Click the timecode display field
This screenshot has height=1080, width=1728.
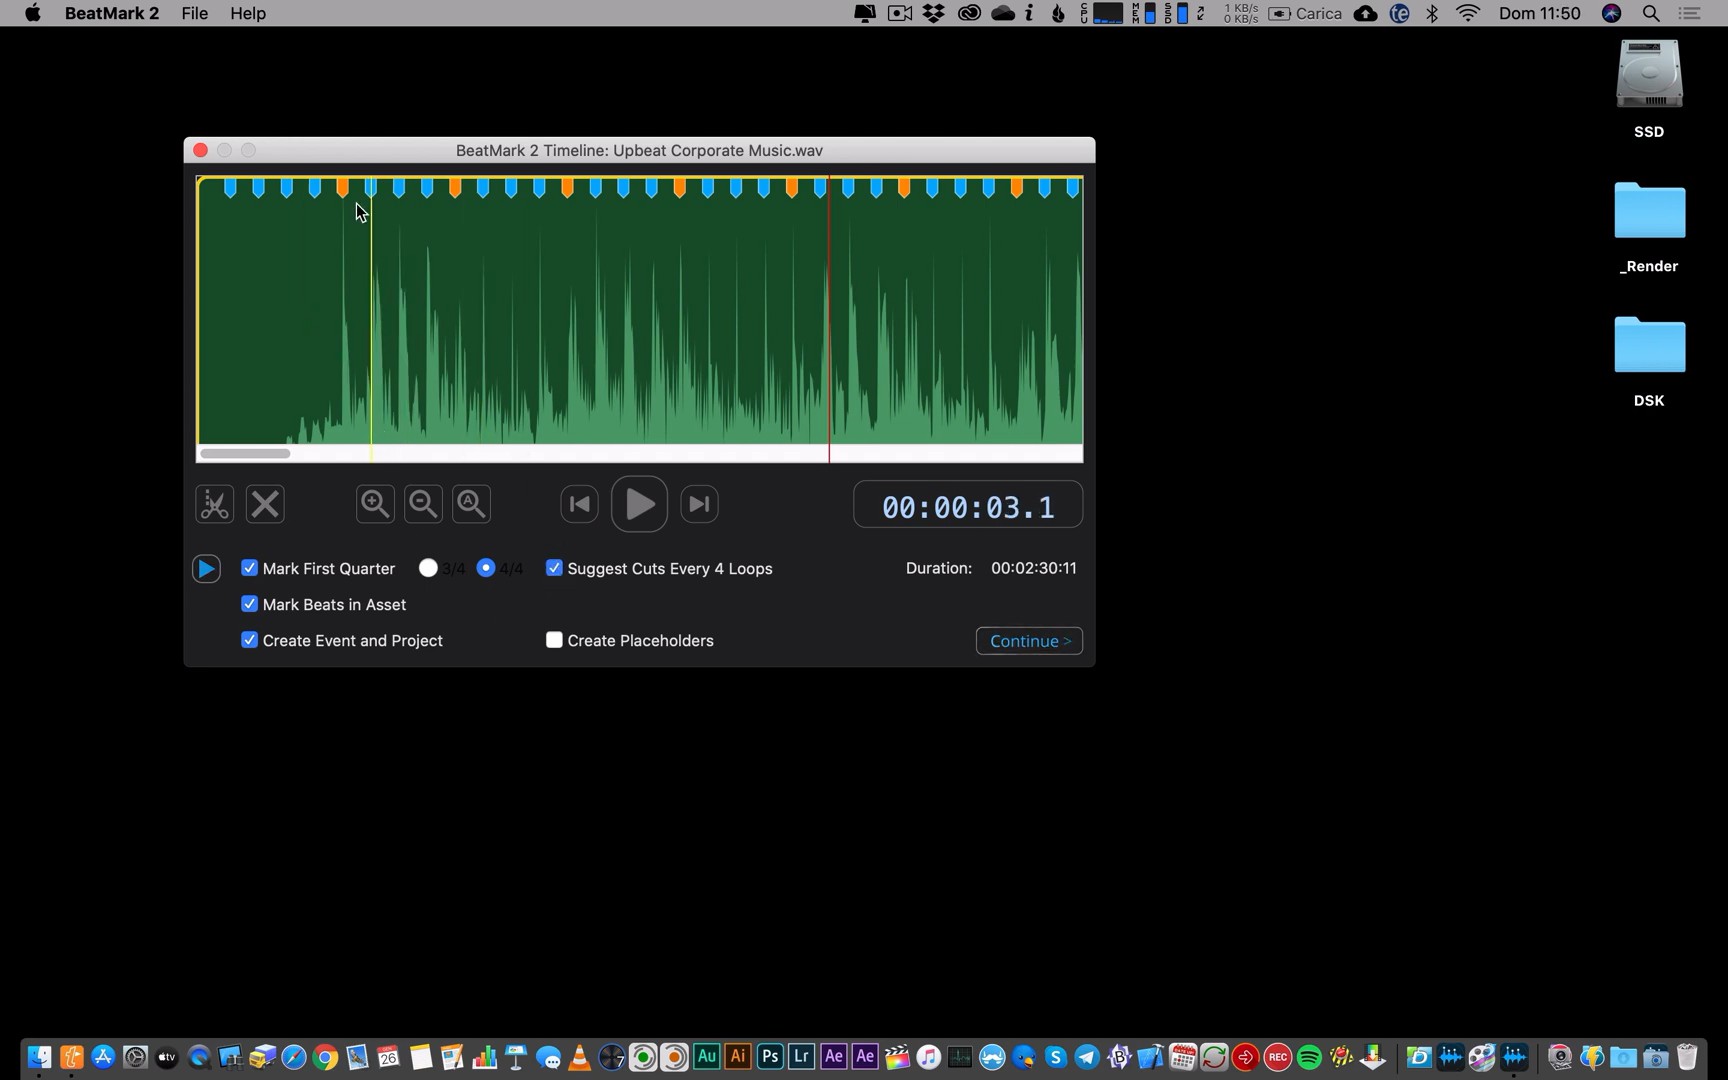967,506
